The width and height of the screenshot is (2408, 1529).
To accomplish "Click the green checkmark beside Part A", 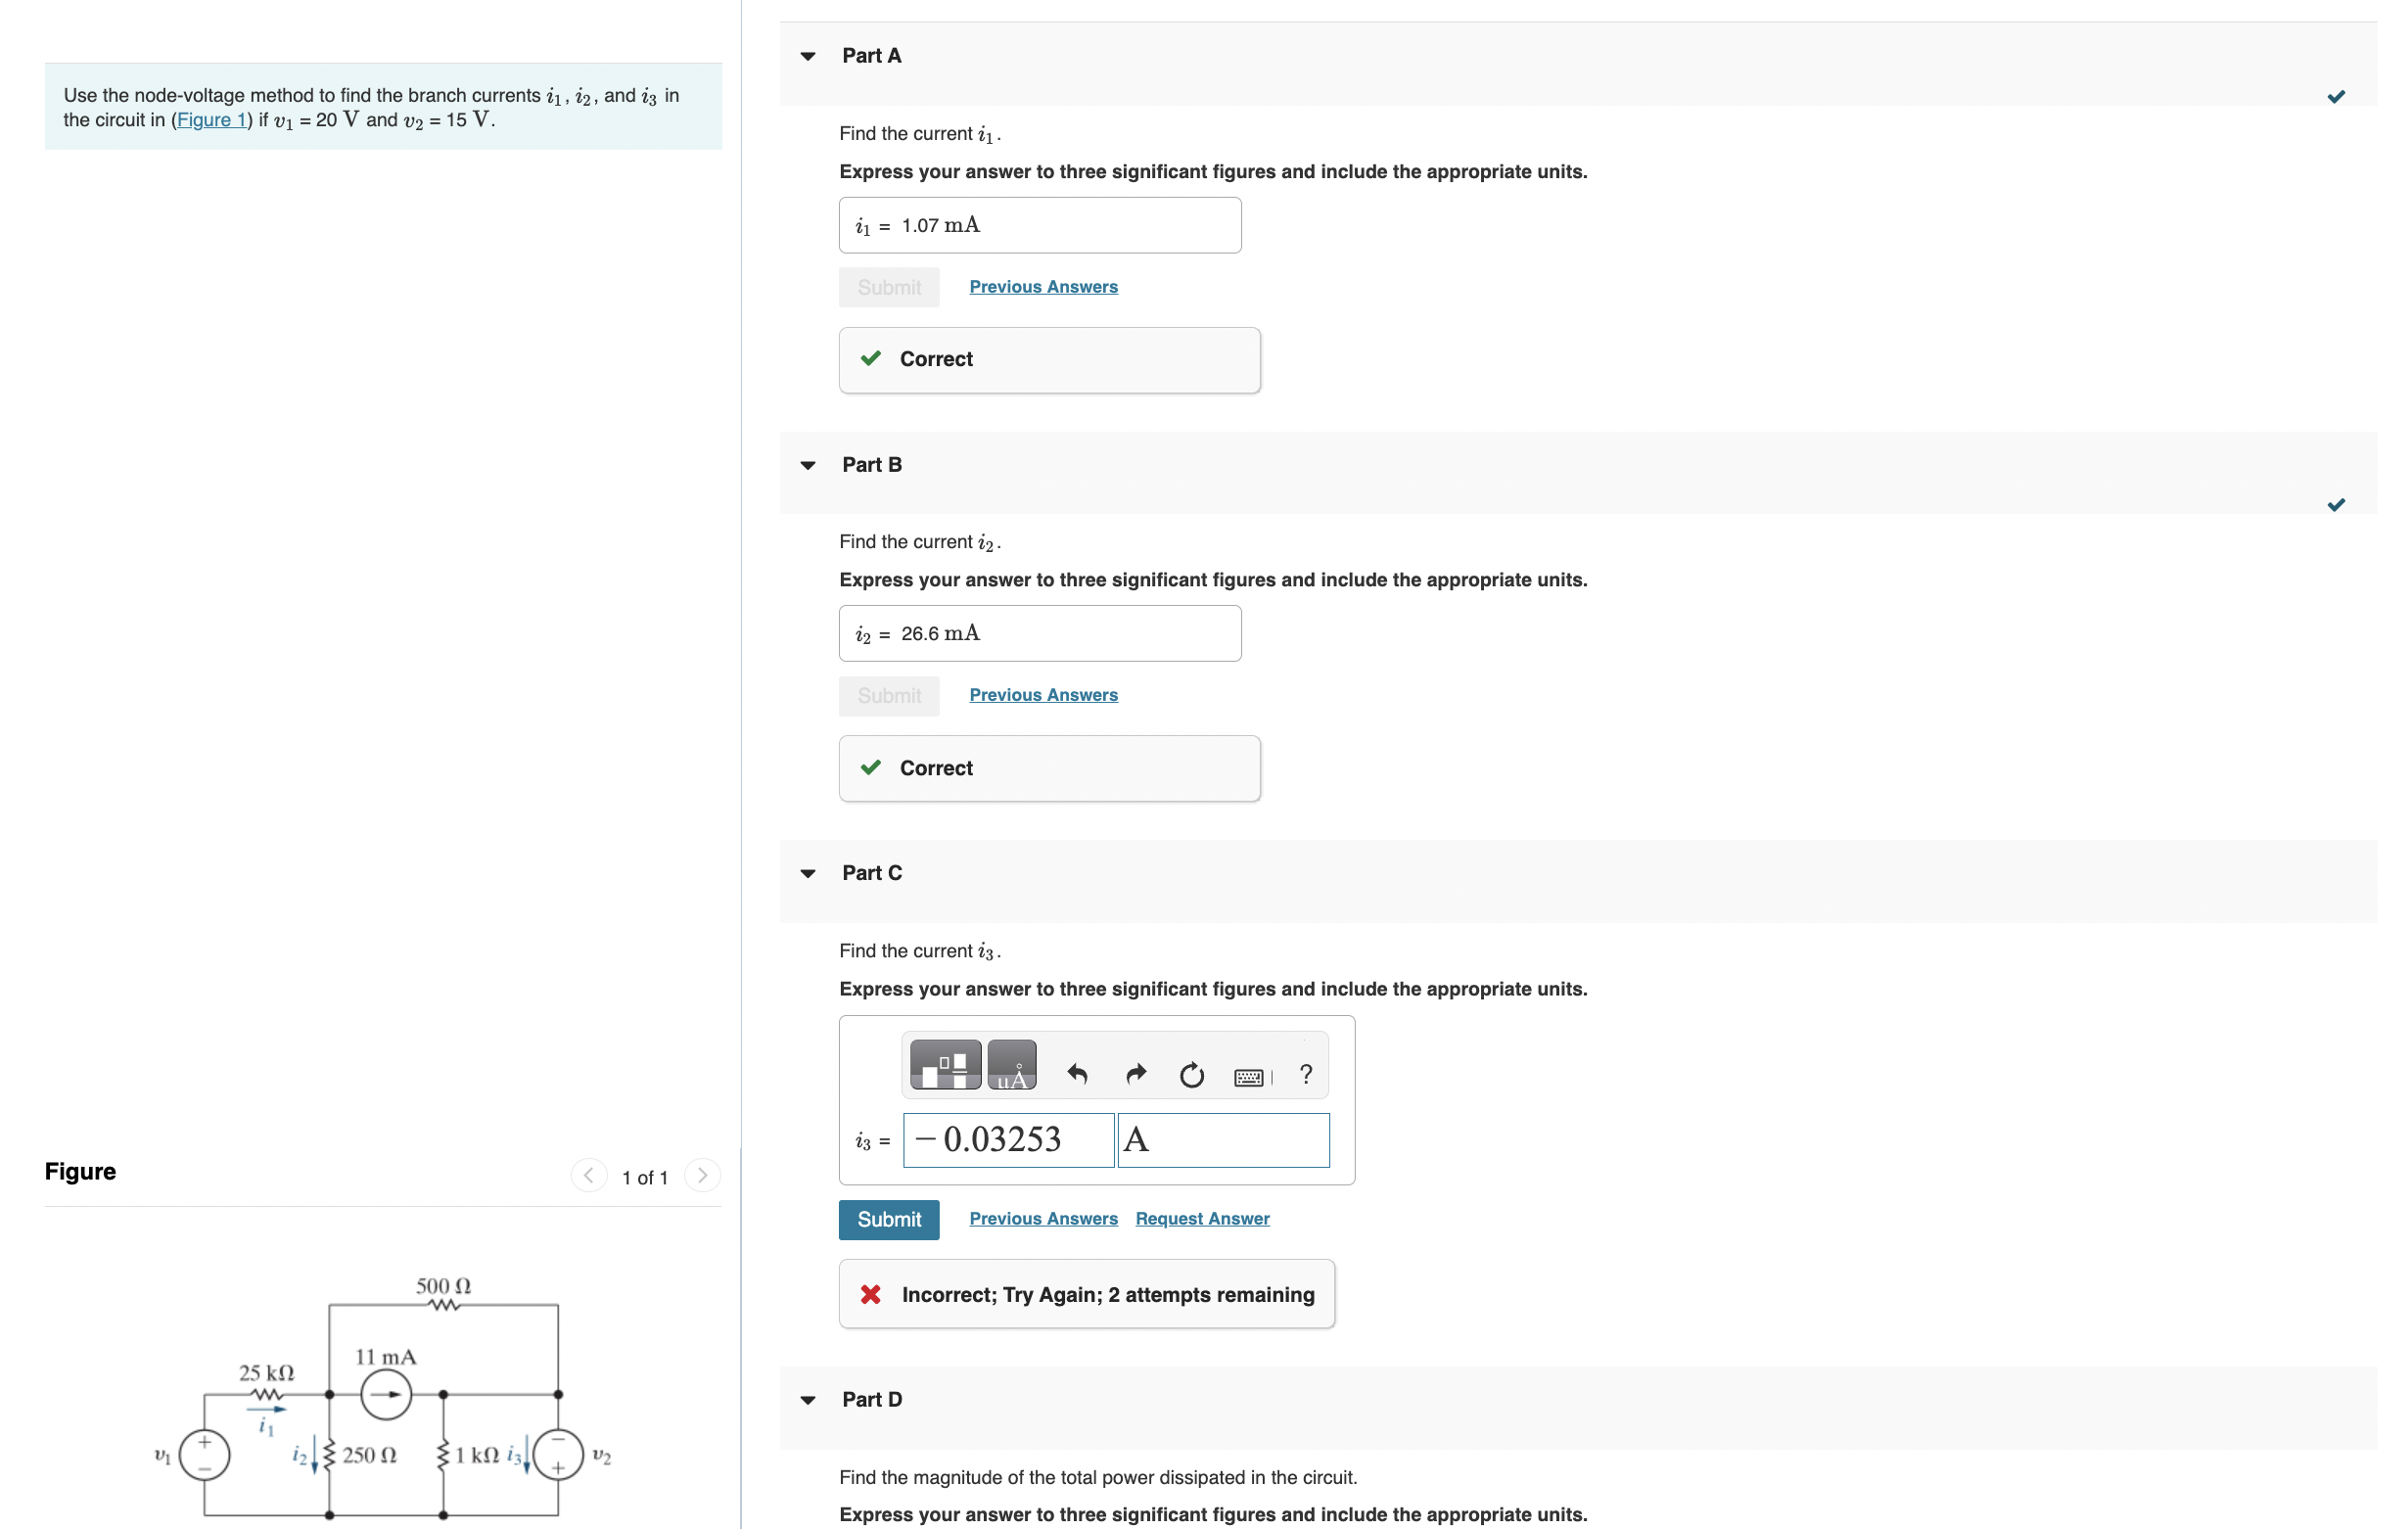I will click(x=2337, y=96).
